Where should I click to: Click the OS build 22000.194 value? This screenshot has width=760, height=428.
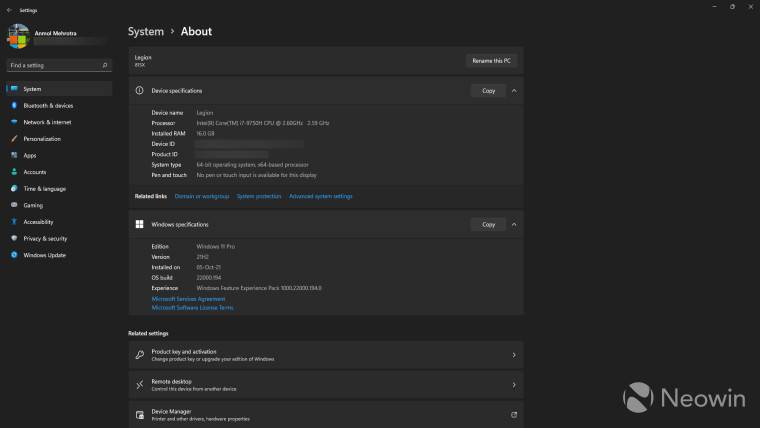coord(209,278)
